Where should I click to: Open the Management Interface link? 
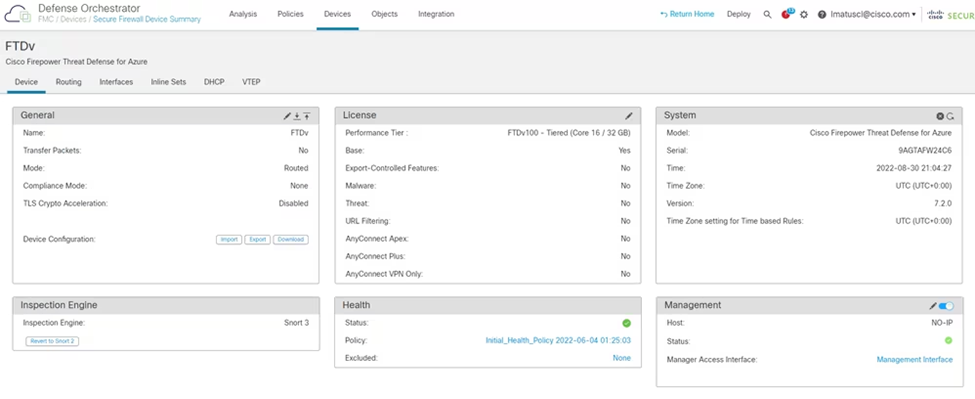tap(914, 359)
